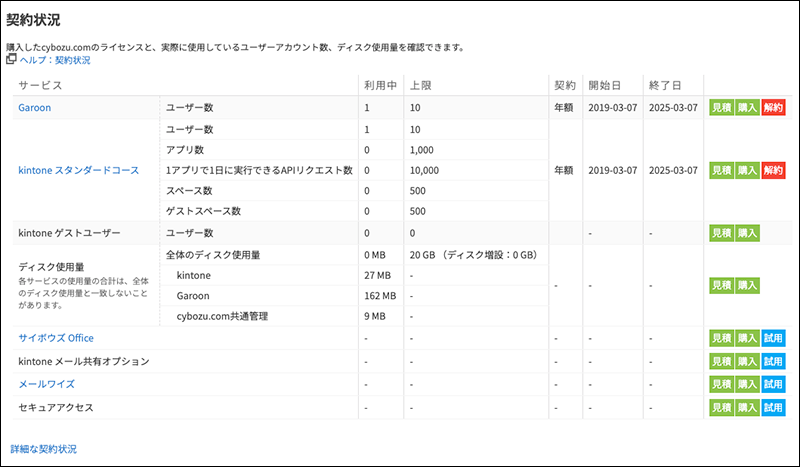The height and width of the screenshot is (467, 800).
Task: Click the ゲストスペース数 row label
Action: (203, 211)
